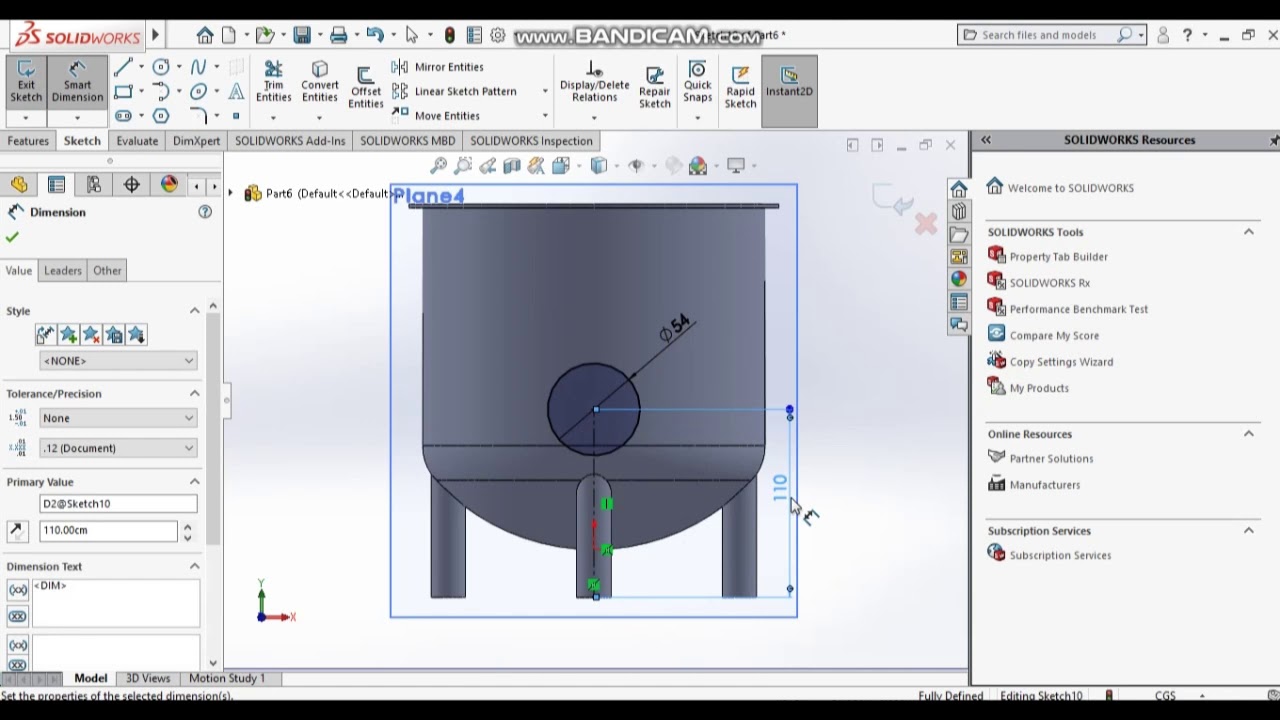Toggle Quick Snaps
The width and height of the screenshot is (1280, 720).
coord(697,82)
